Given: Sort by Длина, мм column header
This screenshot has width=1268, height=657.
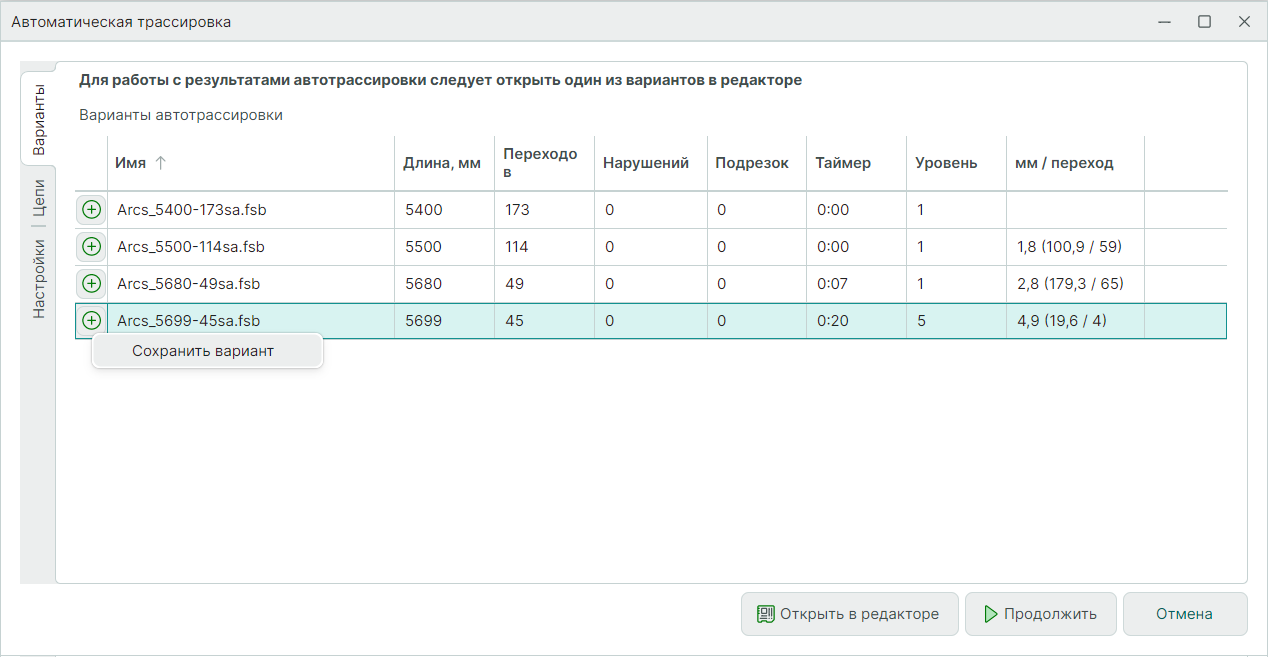Looking at the screenshot, I should [442, 163].
